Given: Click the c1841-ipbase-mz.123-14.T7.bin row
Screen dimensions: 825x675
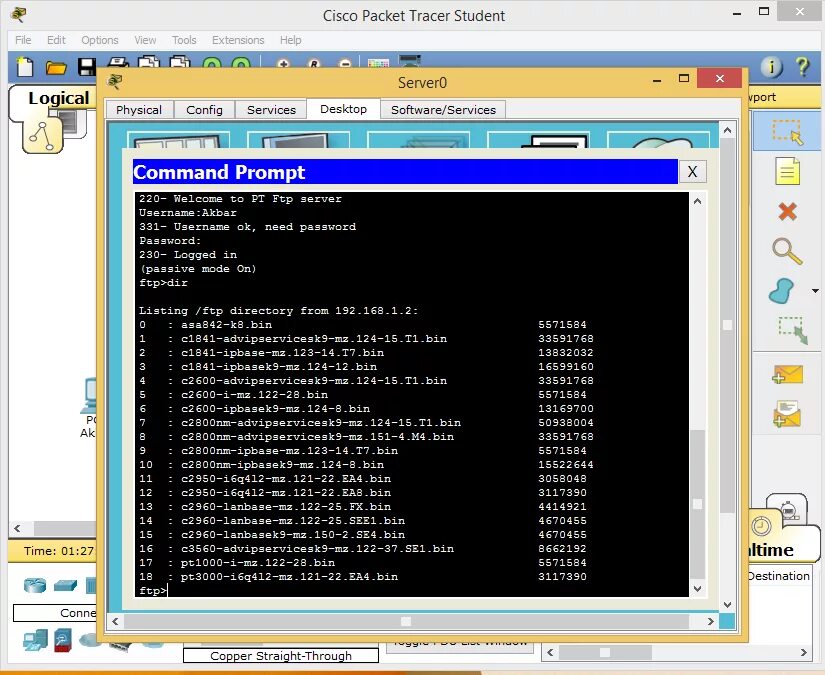Looking at the screenshot, I should pos(366,352).
